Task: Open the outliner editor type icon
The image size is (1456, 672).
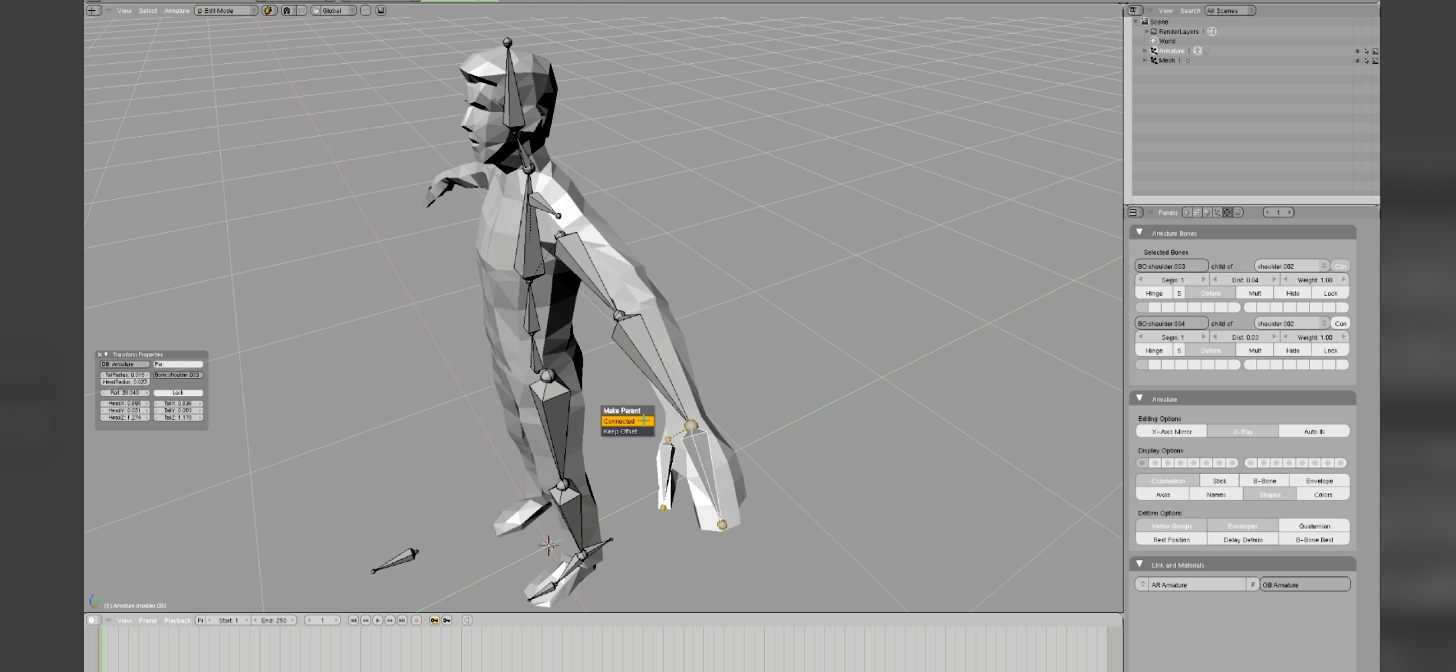Action: click(1135, 10)
